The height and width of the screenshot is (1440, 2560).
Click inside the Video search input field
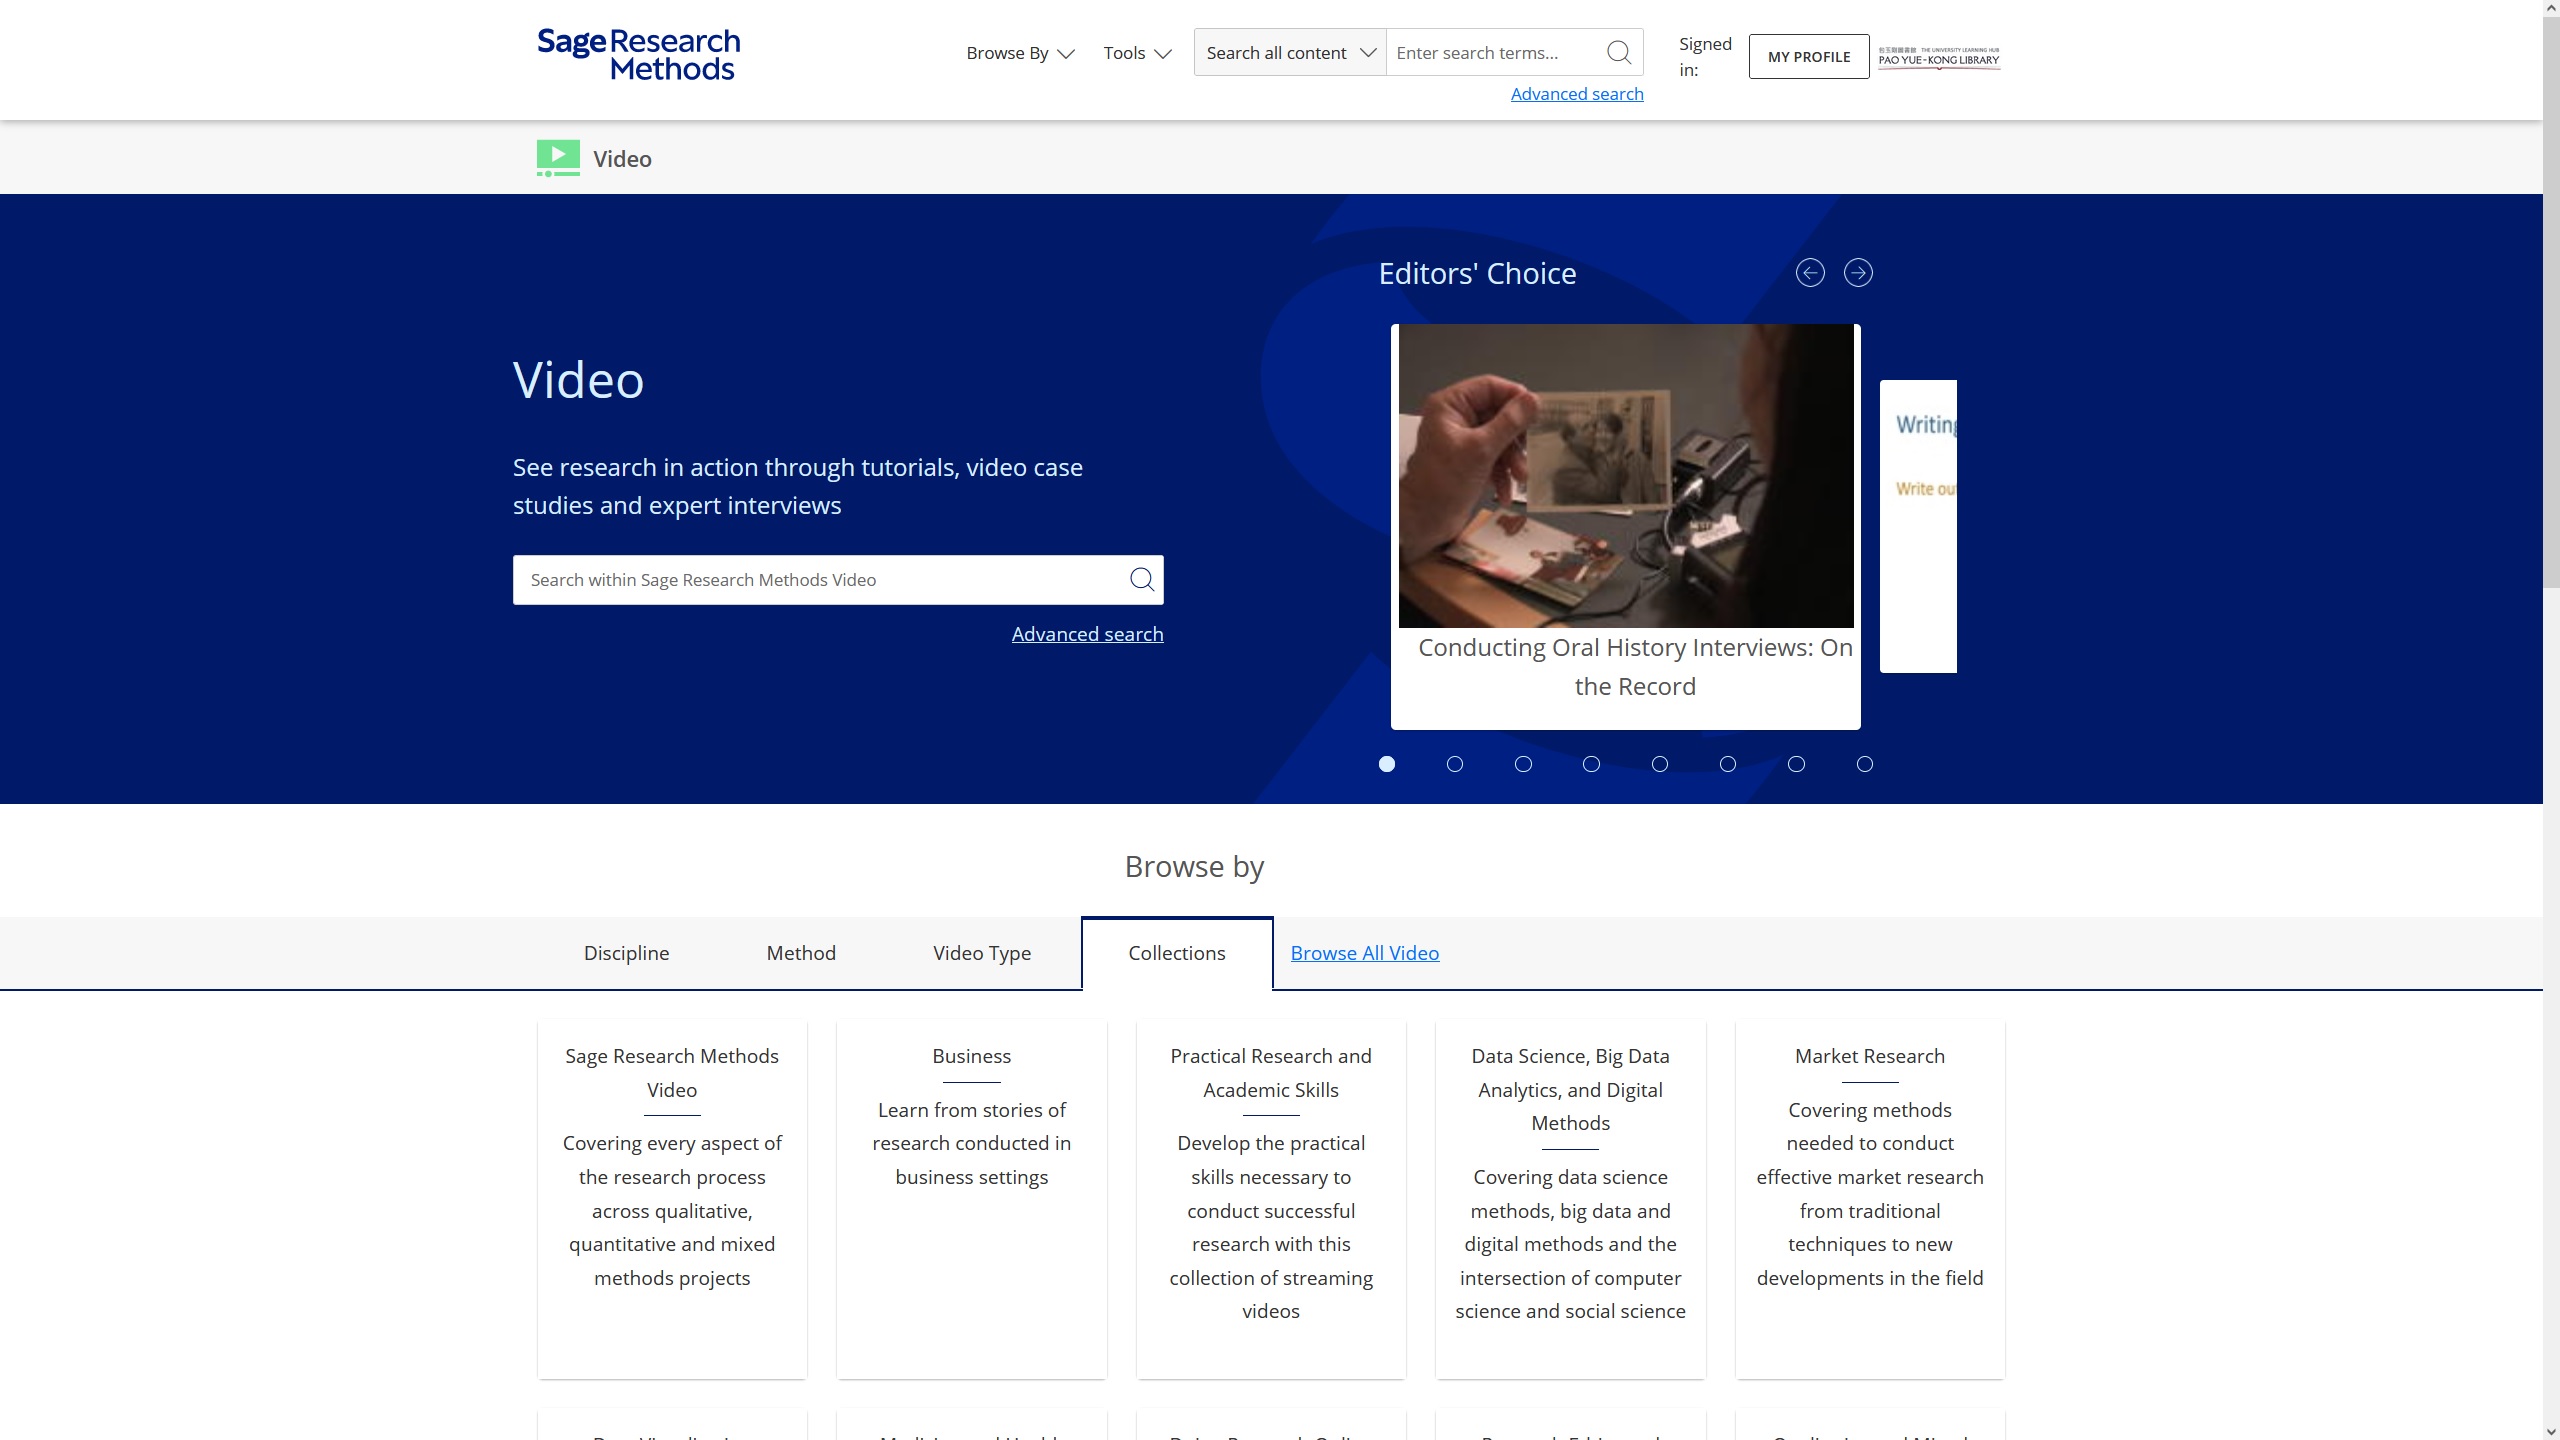click(x=837, y=580)
